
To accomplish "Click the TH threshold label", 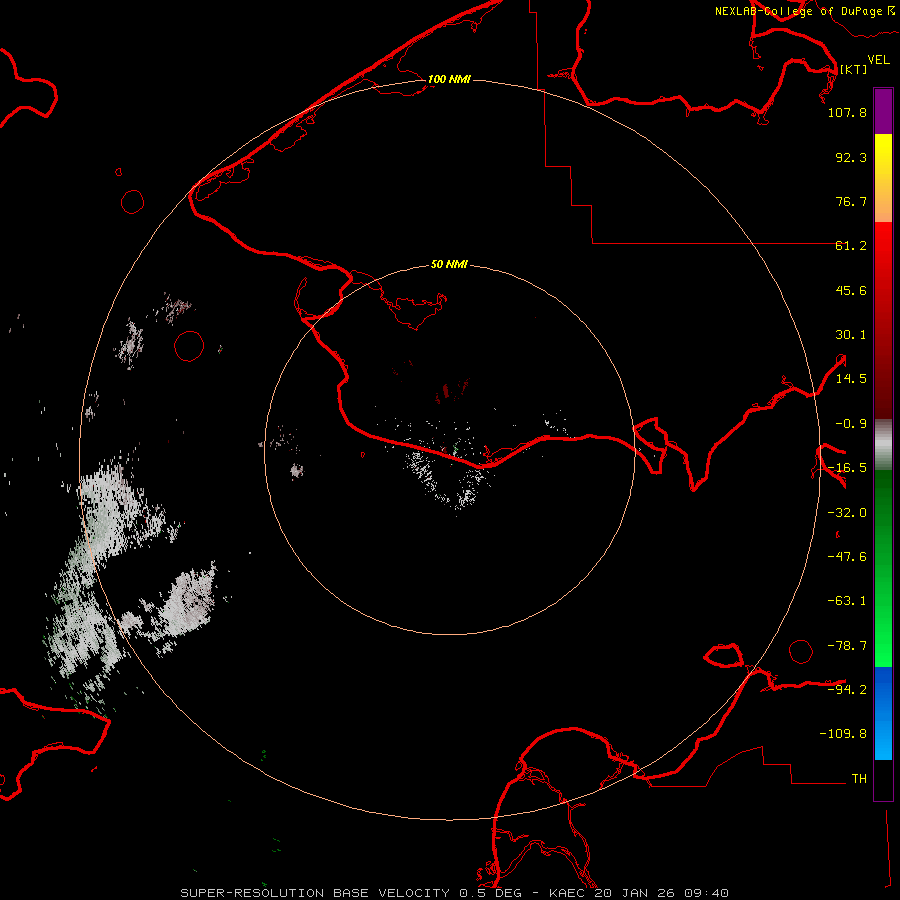I will coord(859,779).
